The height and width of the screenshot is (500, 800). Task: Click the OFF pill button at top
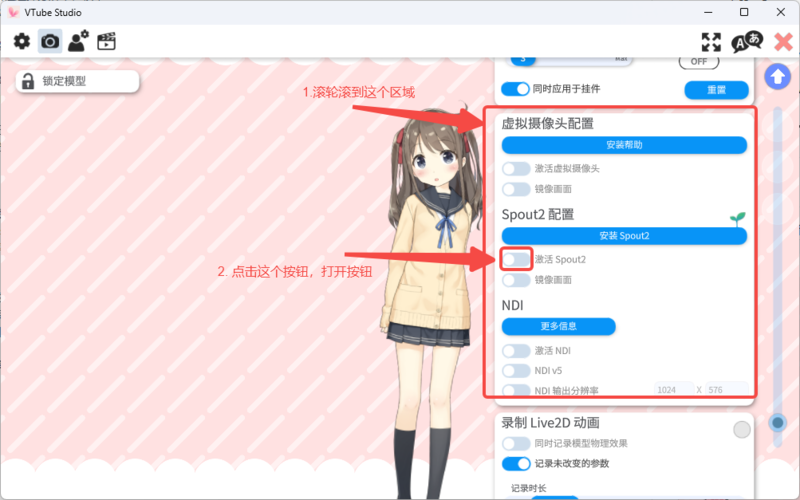click(x=698, y=62)
